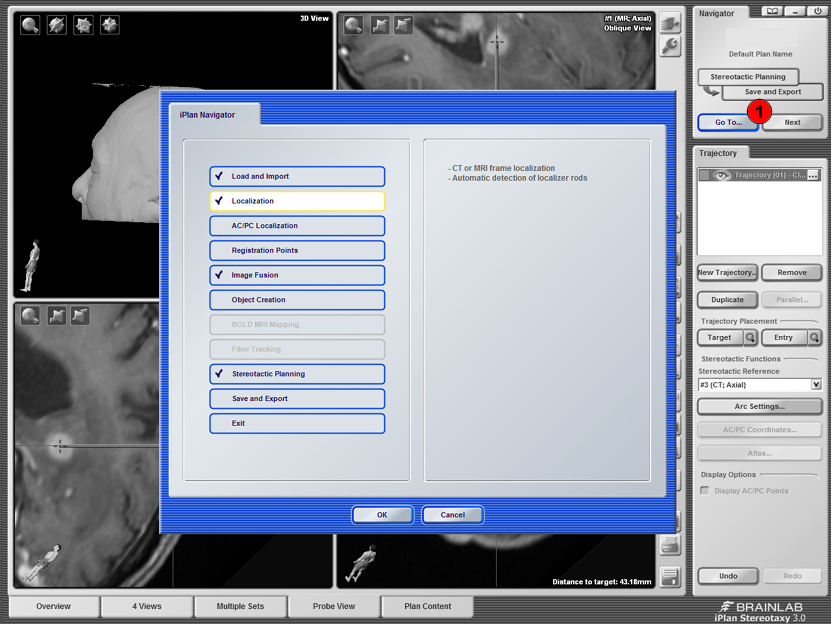831x624 pixels.
Task: Open the 4 Views tab
Action: (x=145, y=606)
